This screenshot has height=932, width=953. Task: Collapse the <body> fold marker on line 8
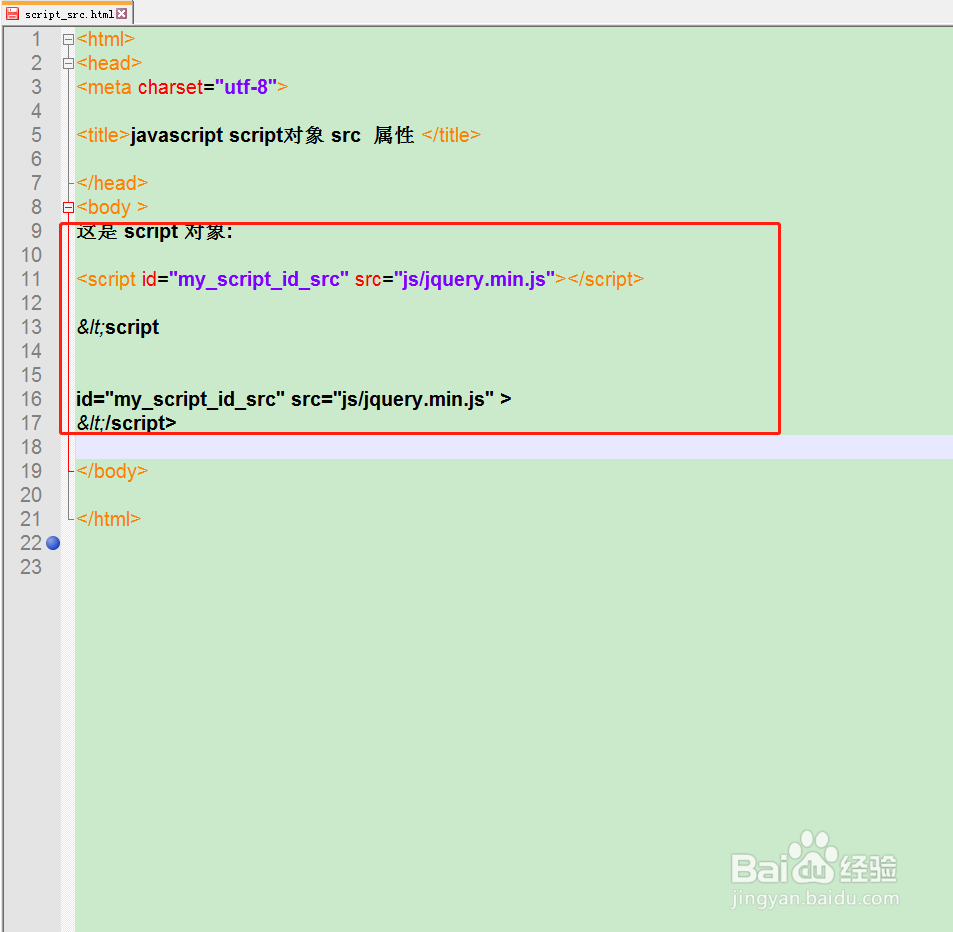tap(68, 207)
